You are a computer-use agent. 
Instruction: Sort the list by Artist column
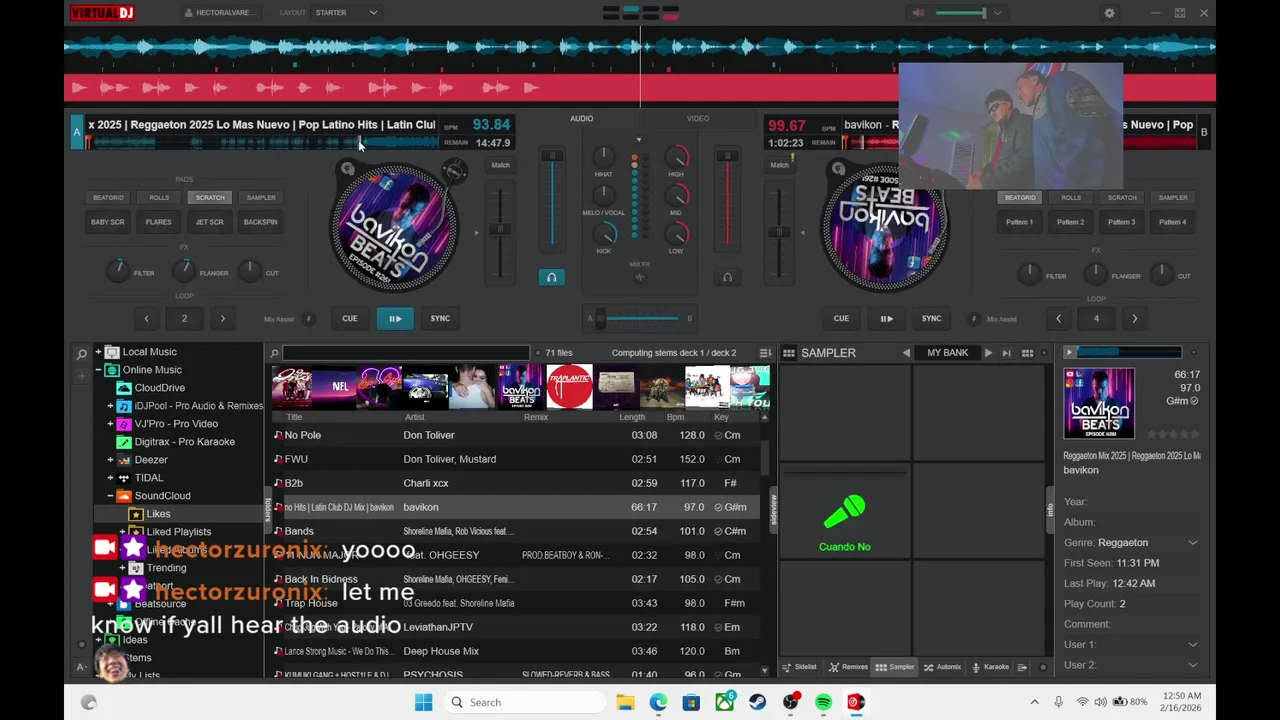coord(414,417)
